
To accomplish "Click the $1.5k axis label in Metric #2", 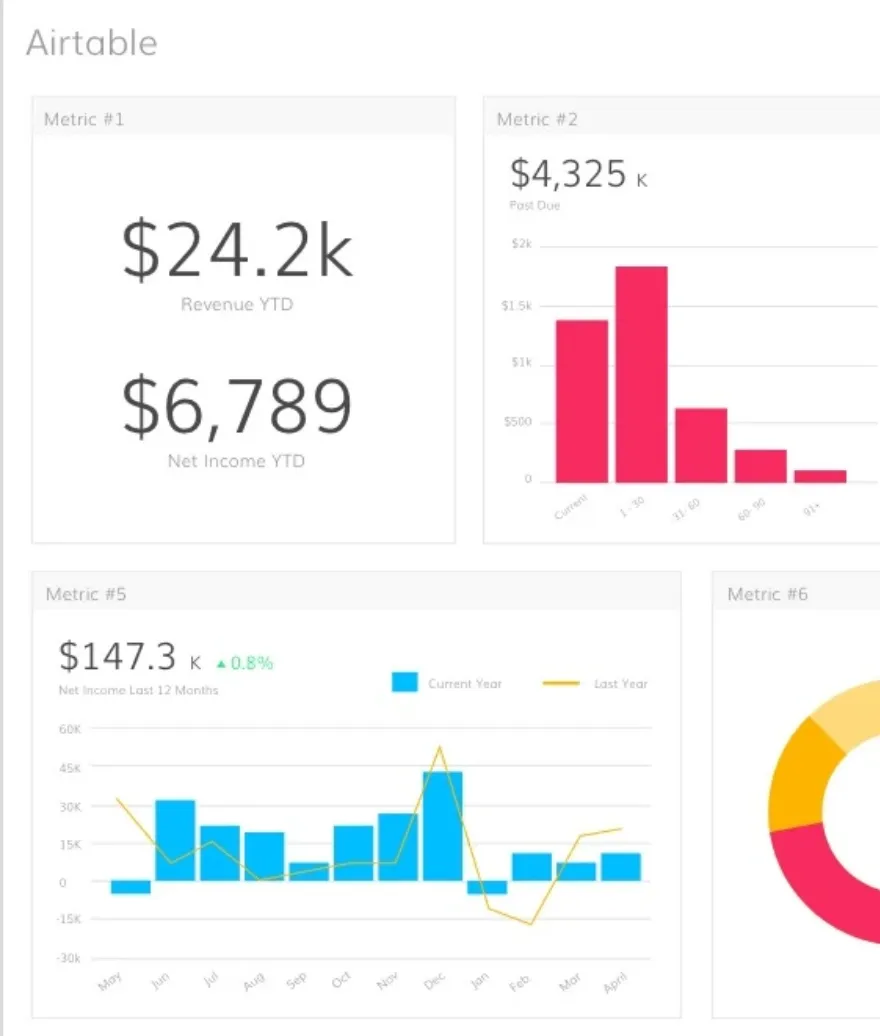I will coord(517,306).
